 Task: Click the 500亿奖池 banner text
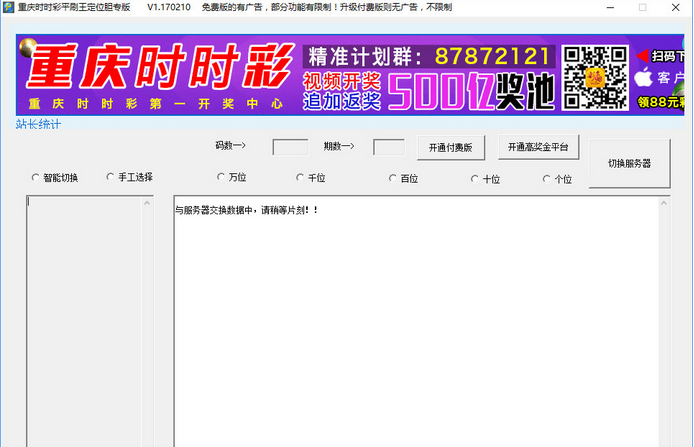[471, 92]
